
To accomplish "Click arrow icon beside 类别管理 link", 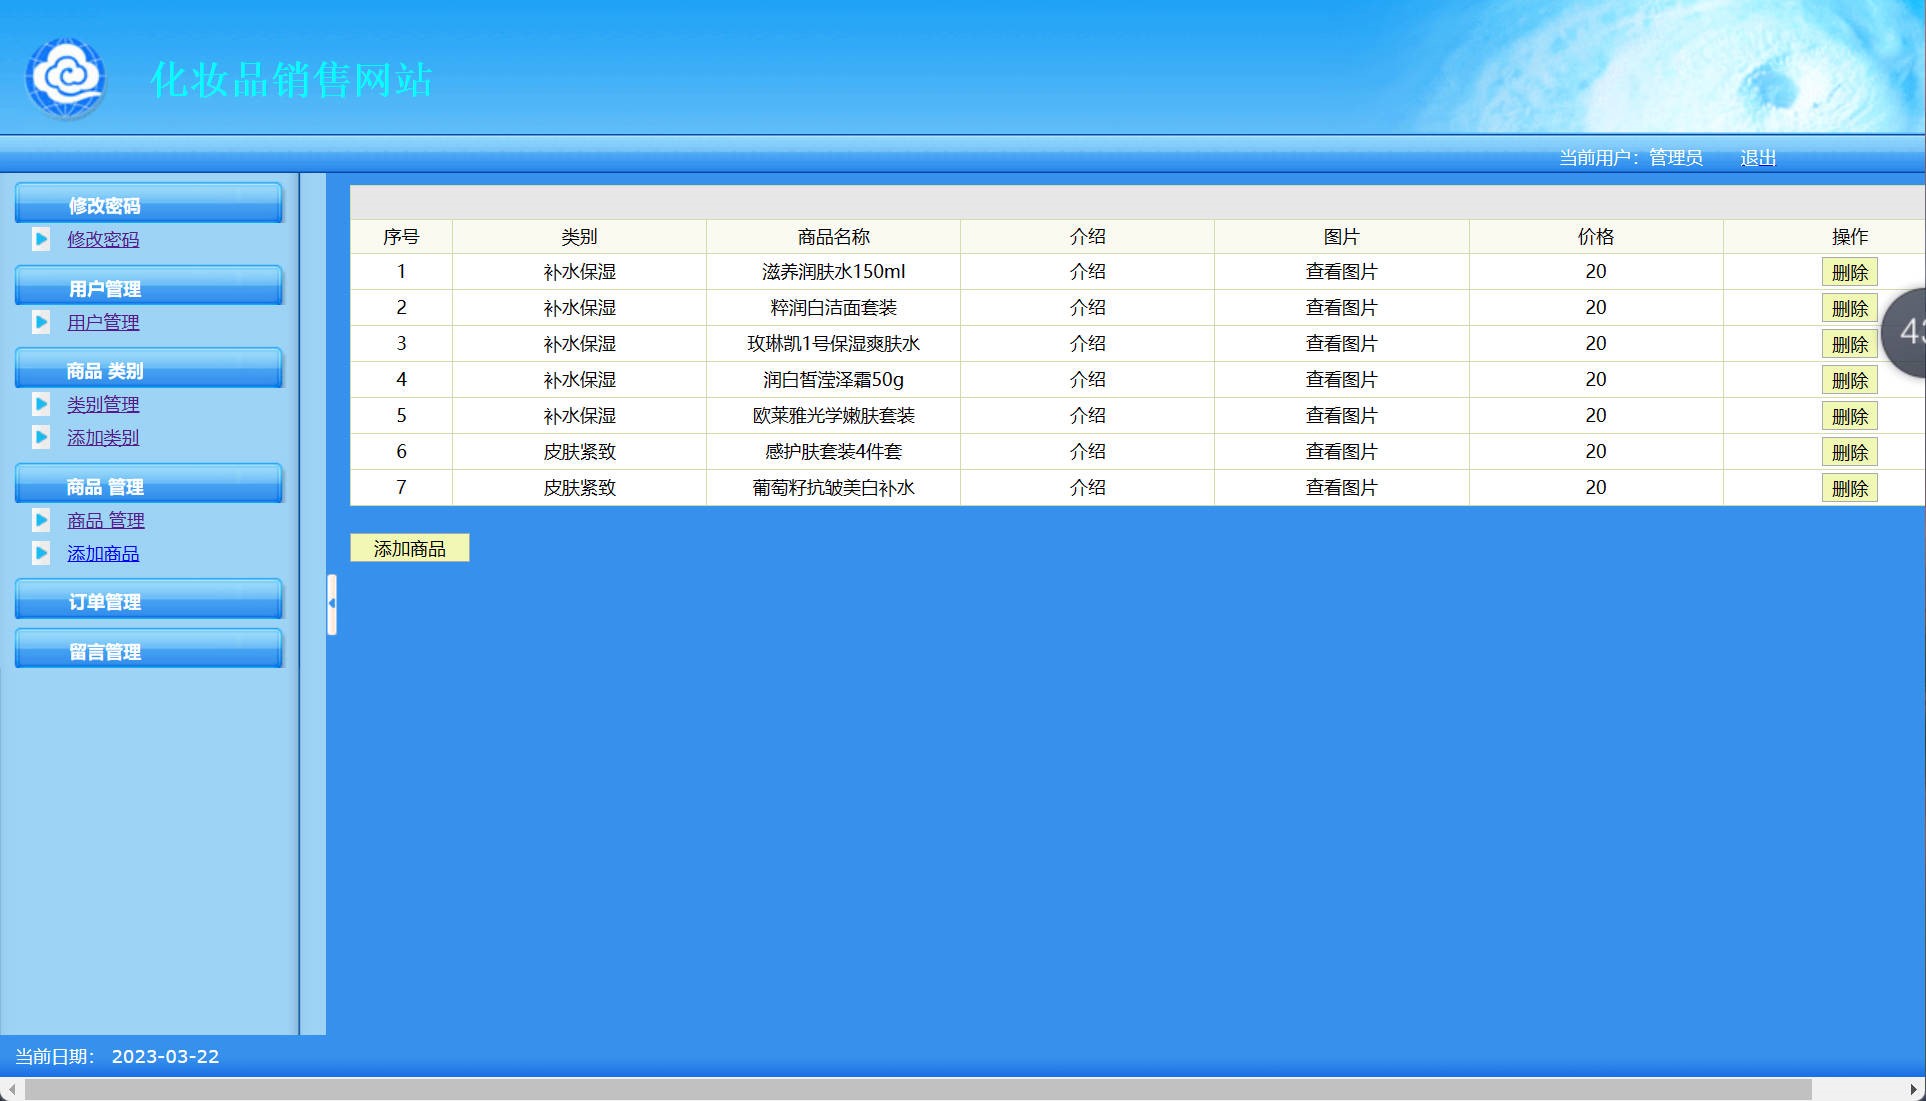I will [x=41, y=404].
